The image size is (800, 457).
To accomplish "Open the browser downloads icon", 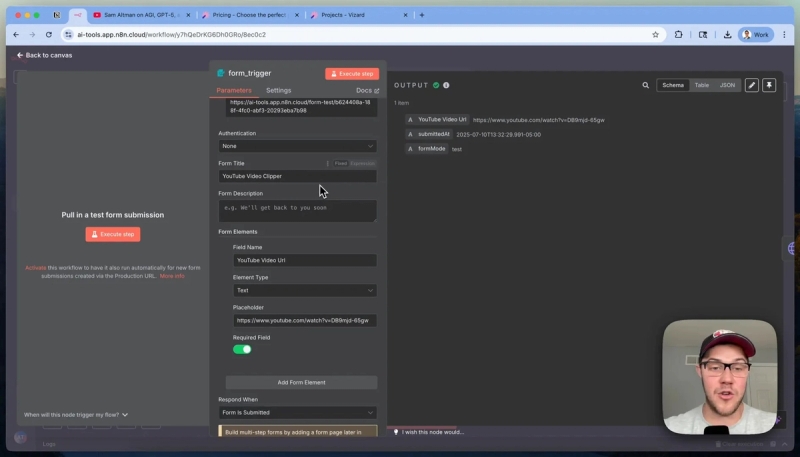I will 727,35.
